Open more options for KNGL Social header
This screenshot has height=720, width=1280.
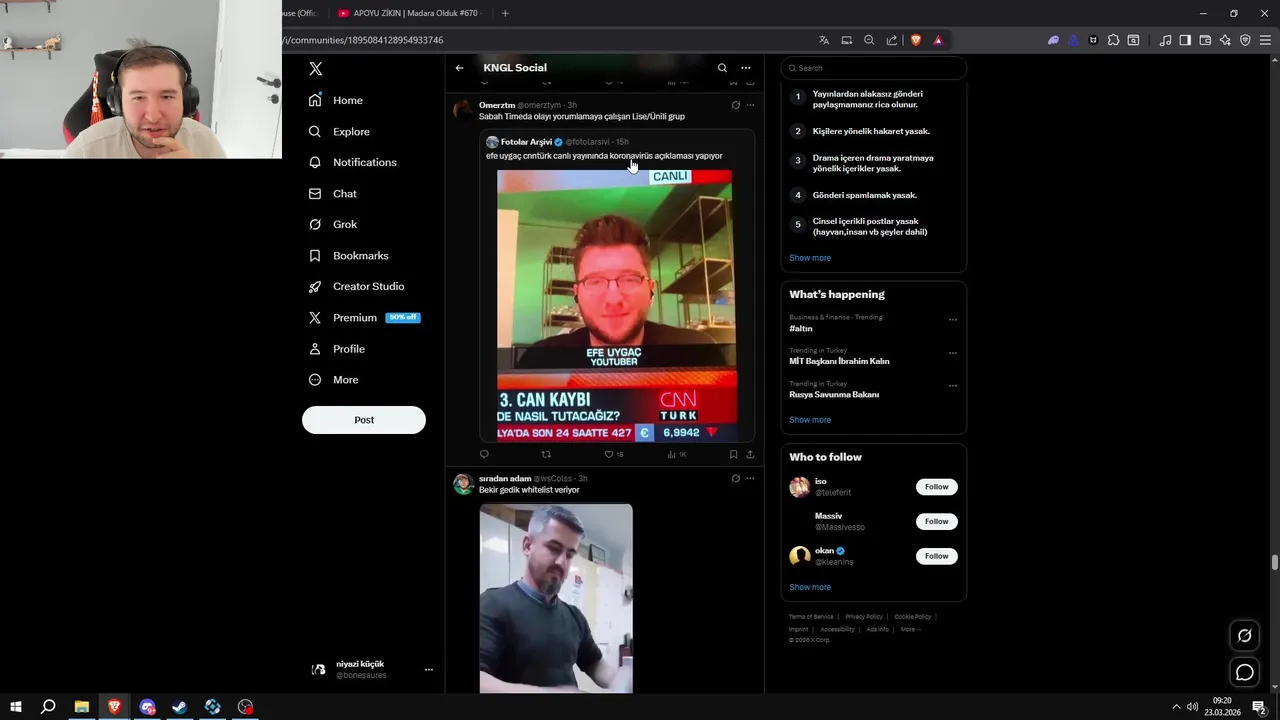745,68
